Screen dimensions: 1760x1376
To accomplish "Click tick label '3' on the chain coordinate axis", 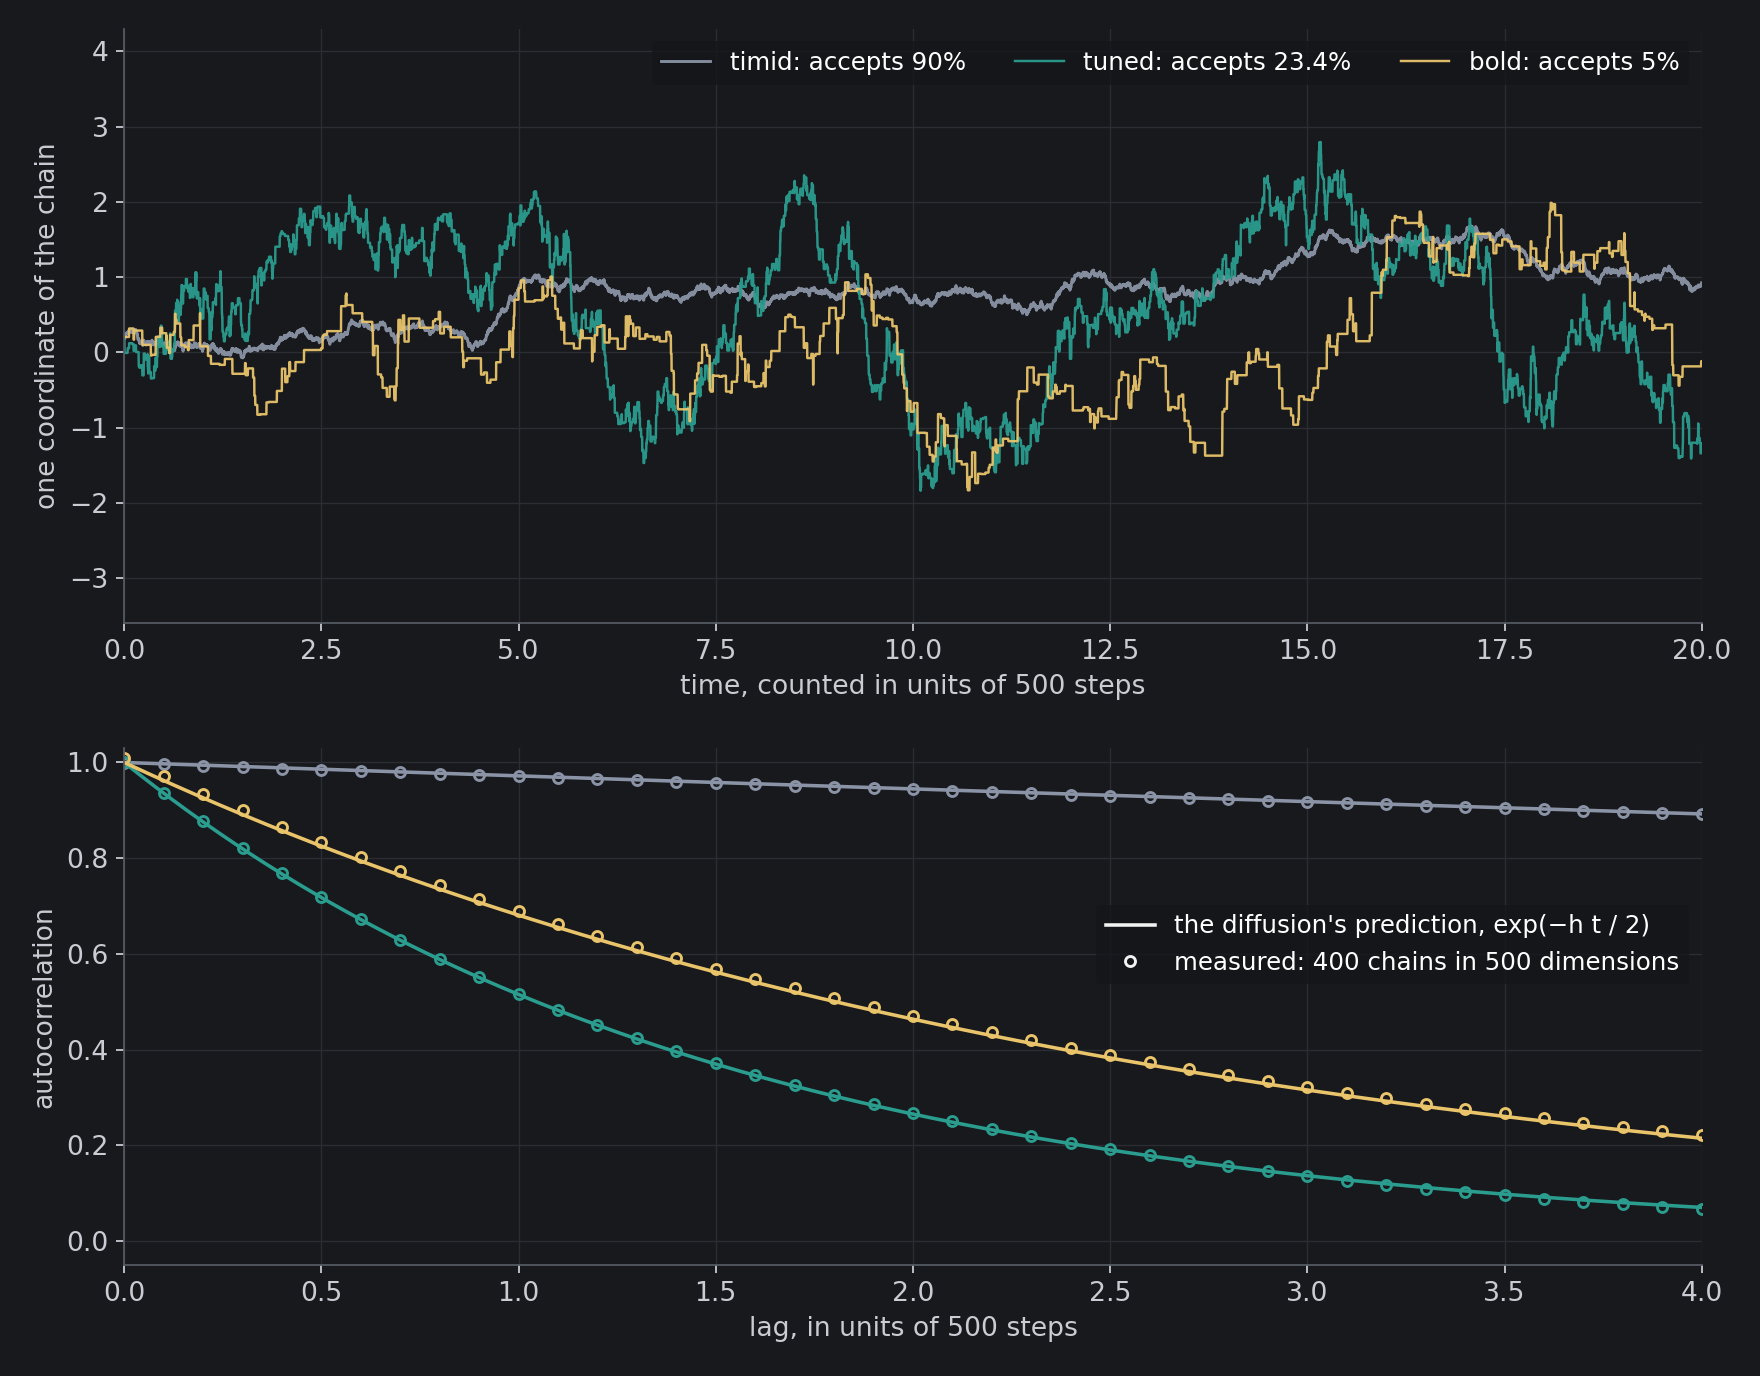I will tap(100, 127).
